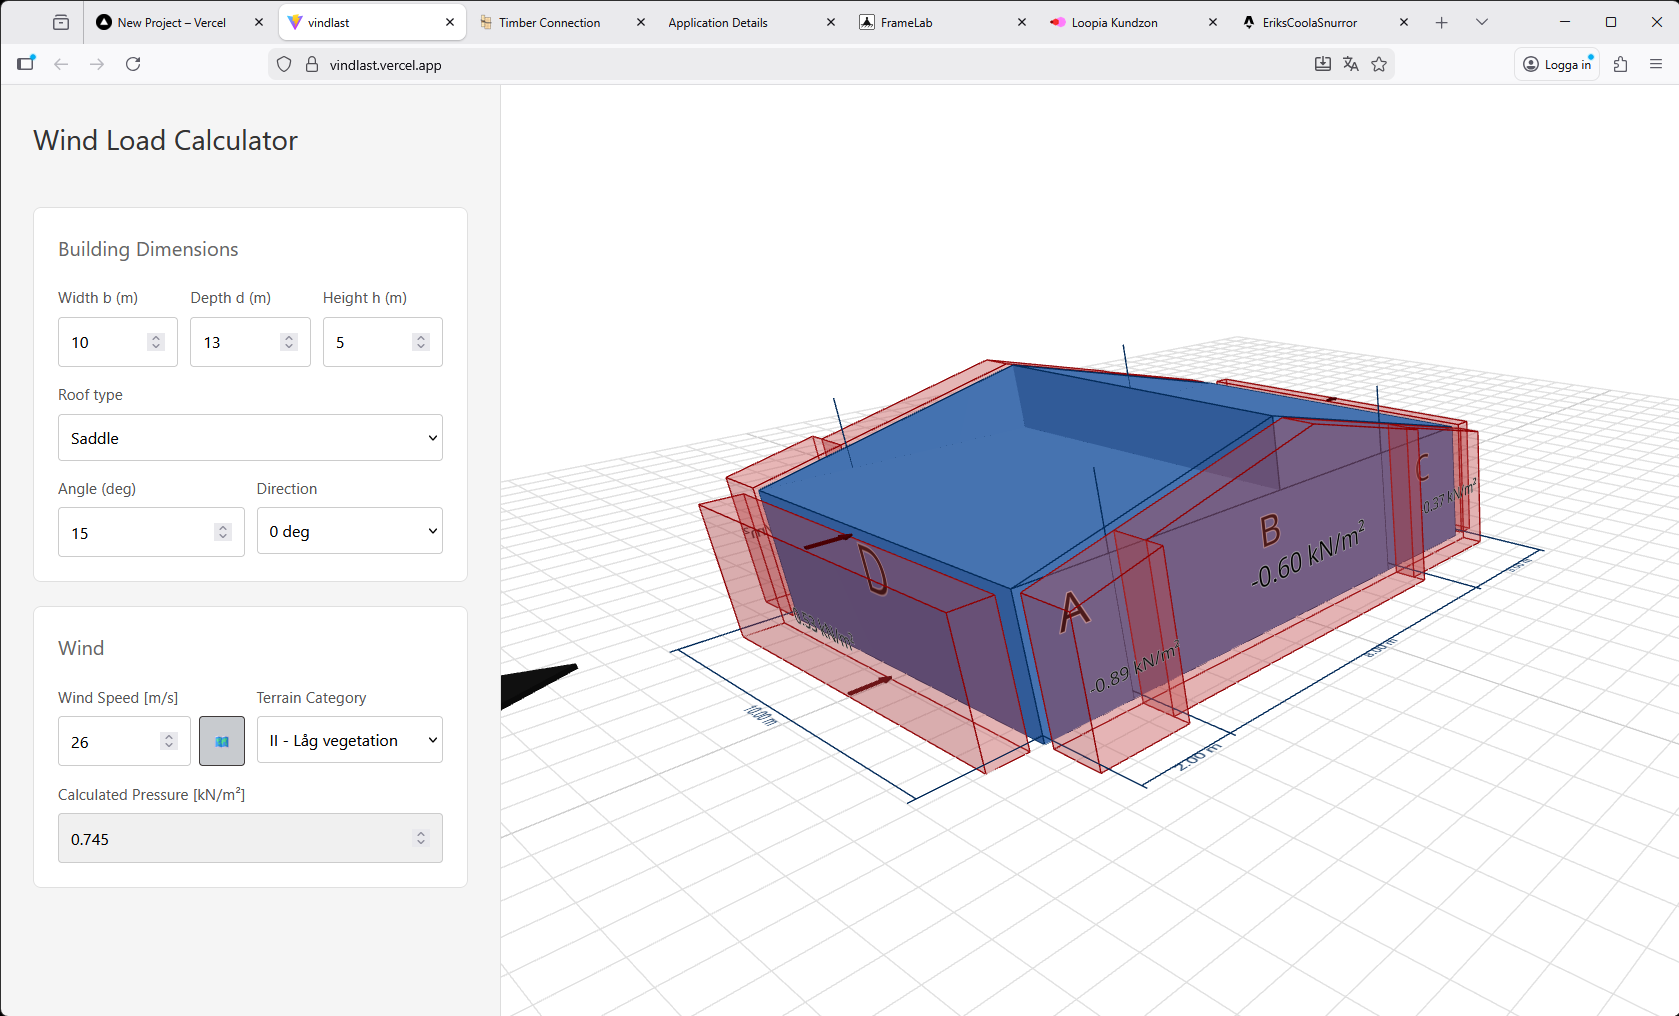Click the Logga in button

coord(1557,64)
